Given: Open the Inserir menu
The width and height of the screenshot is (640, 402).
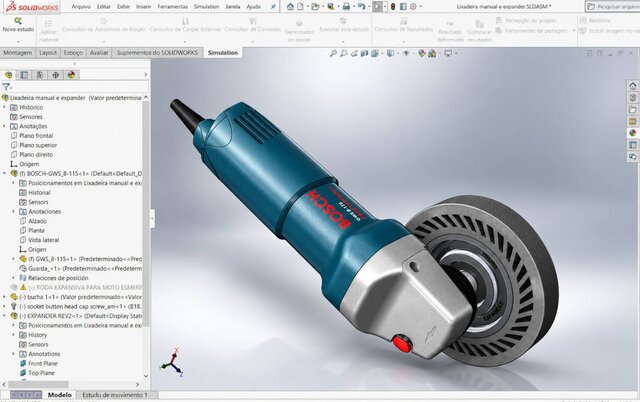Looking at the screenshot, I should point(144,7).
